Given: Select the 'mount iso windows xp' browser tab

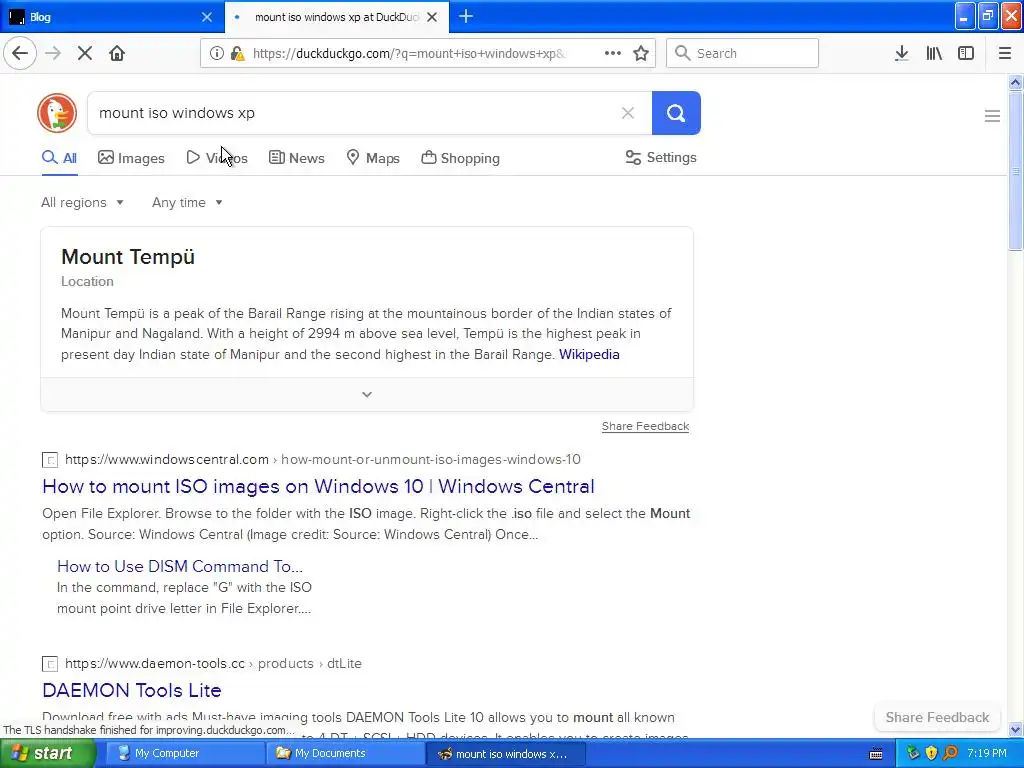Looking at the screenshot, I should coord(336,17).
